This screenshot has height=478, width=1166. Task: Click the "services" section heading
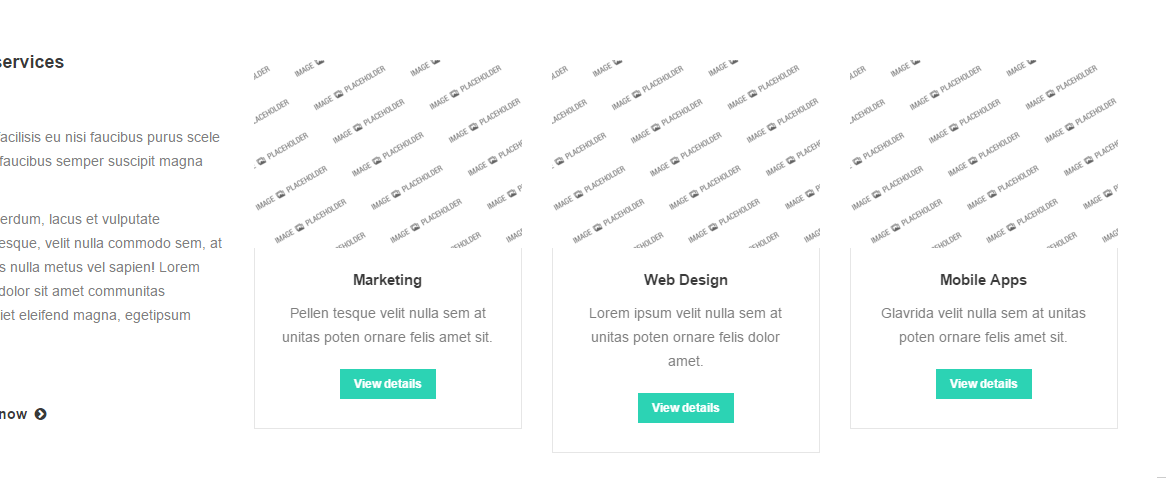(x=32, y=62)
